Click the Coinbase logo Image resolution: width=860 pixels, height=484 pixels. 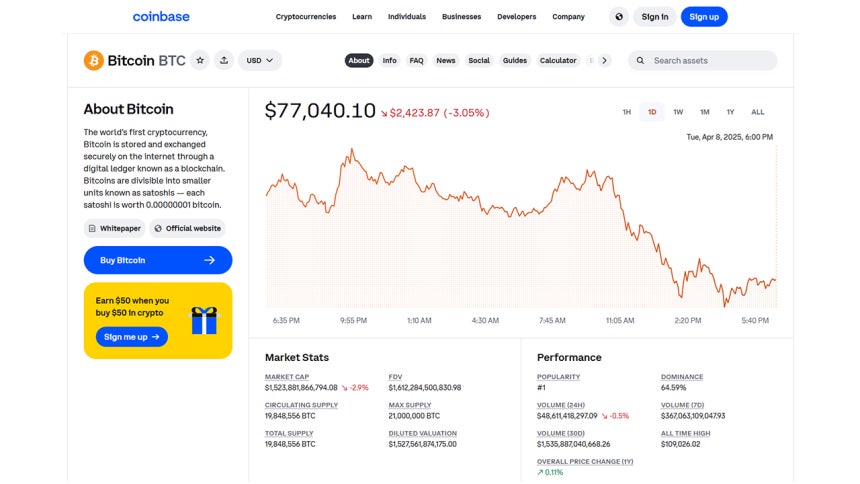click(x=161, y=16)
